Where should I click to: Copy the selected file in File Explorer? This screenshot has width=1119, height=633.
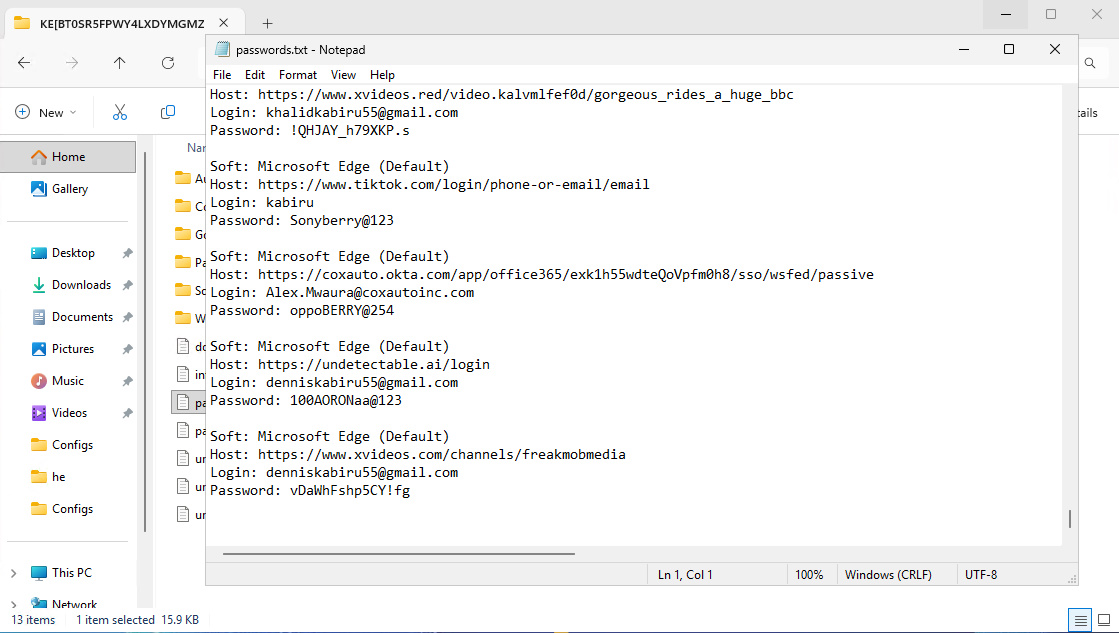click(168, 112)
